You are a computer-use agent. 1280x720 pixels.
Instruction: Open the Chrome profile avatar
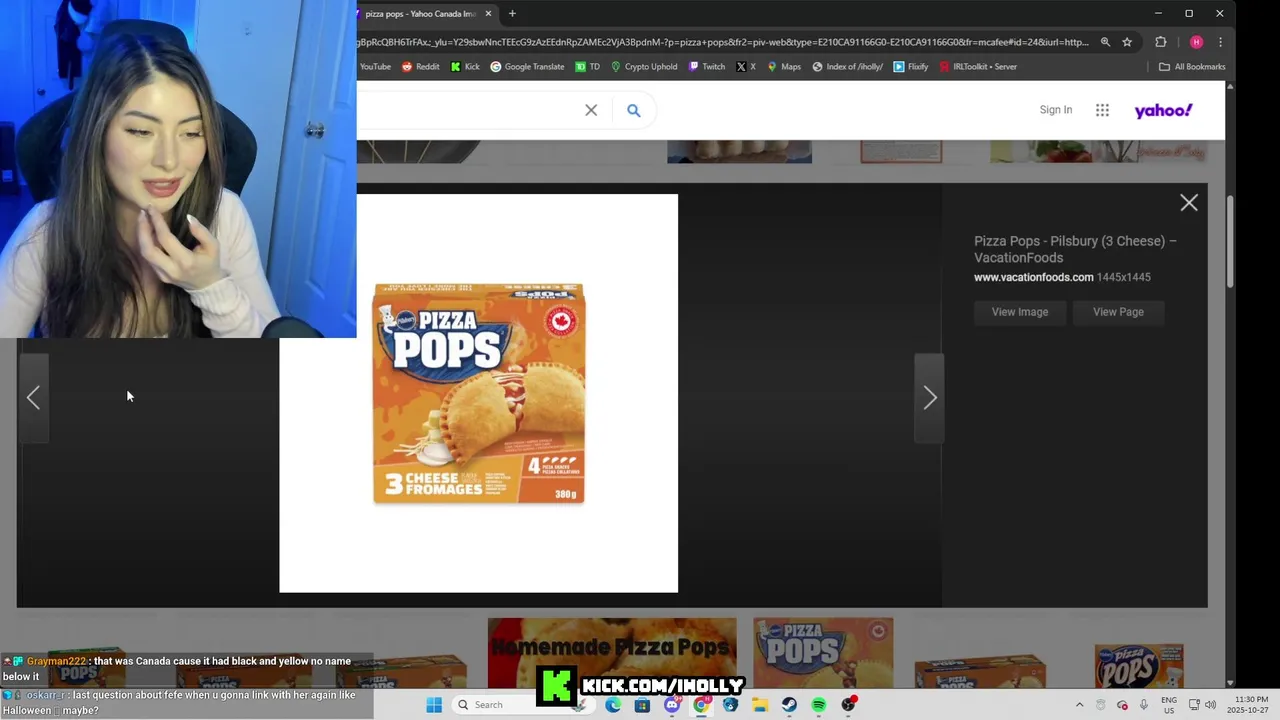[x=1196, y=42]
